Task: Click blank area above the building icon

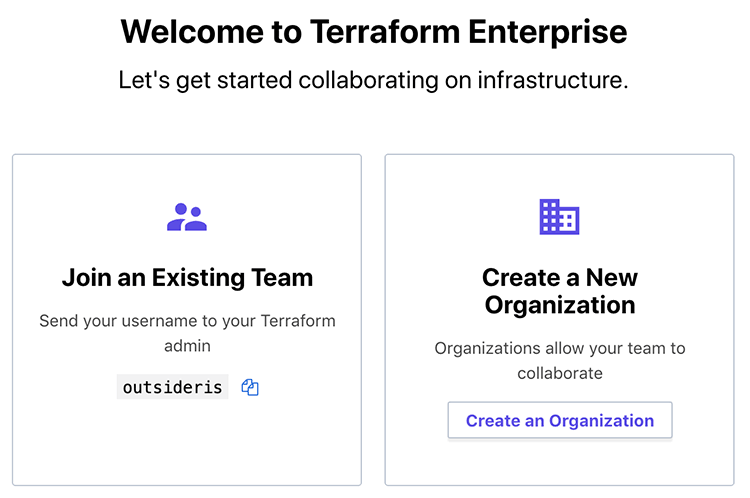Action: [x=560, y=176]
